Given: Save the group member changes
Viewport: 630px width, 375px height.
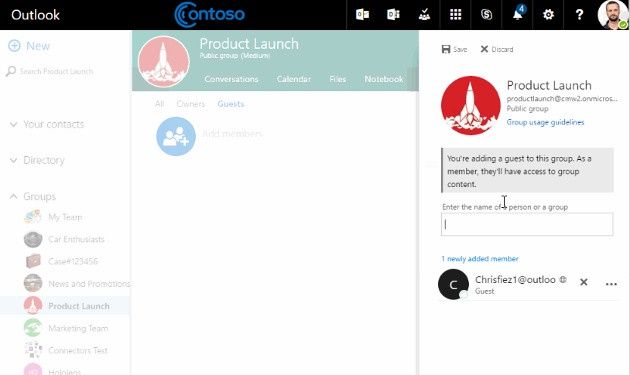Looking at the screenshot, I should click(x=454, y=49).
